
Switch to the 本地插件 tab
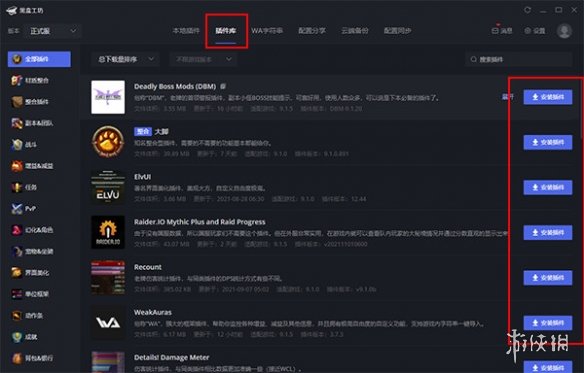(186, 31)
